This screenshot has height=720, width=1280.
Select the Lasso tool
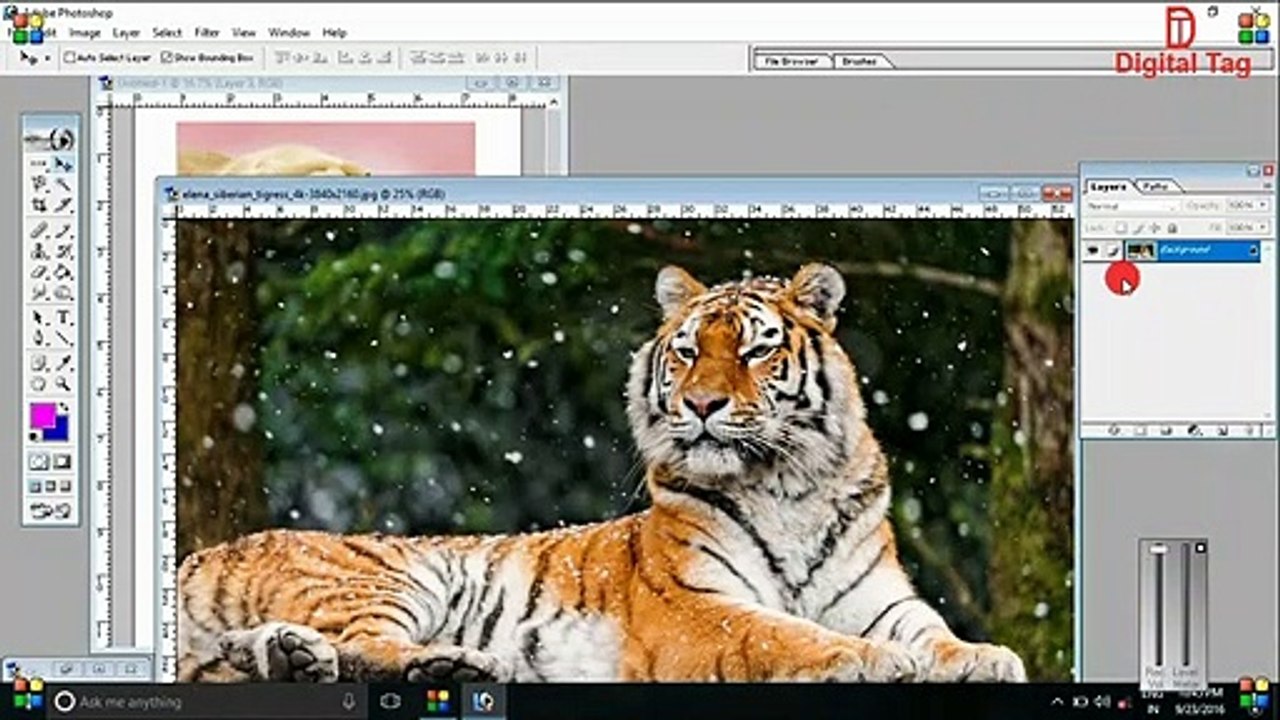[39, 184]
